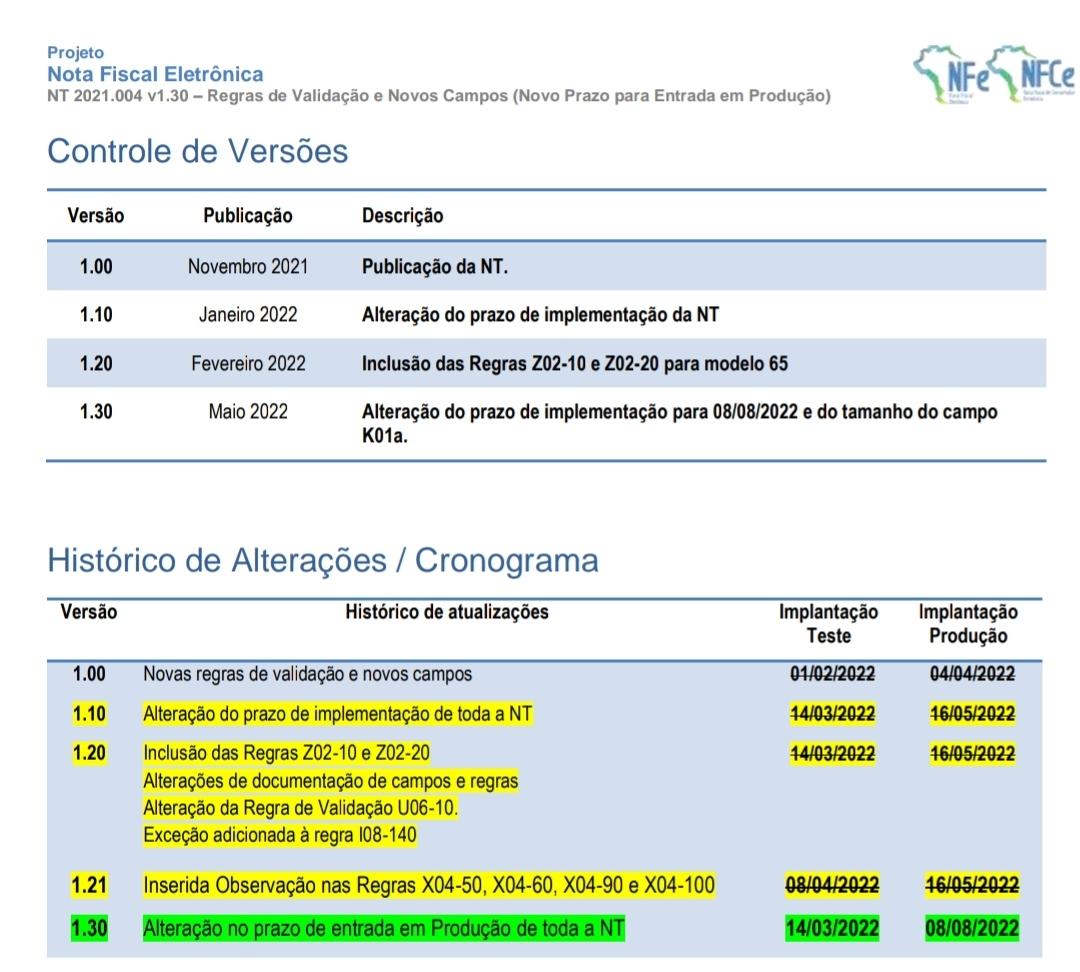The image size is (1080, 972).
Task: Select the "Novembro 2021" publication cell
Action: [x=248, y=267]
